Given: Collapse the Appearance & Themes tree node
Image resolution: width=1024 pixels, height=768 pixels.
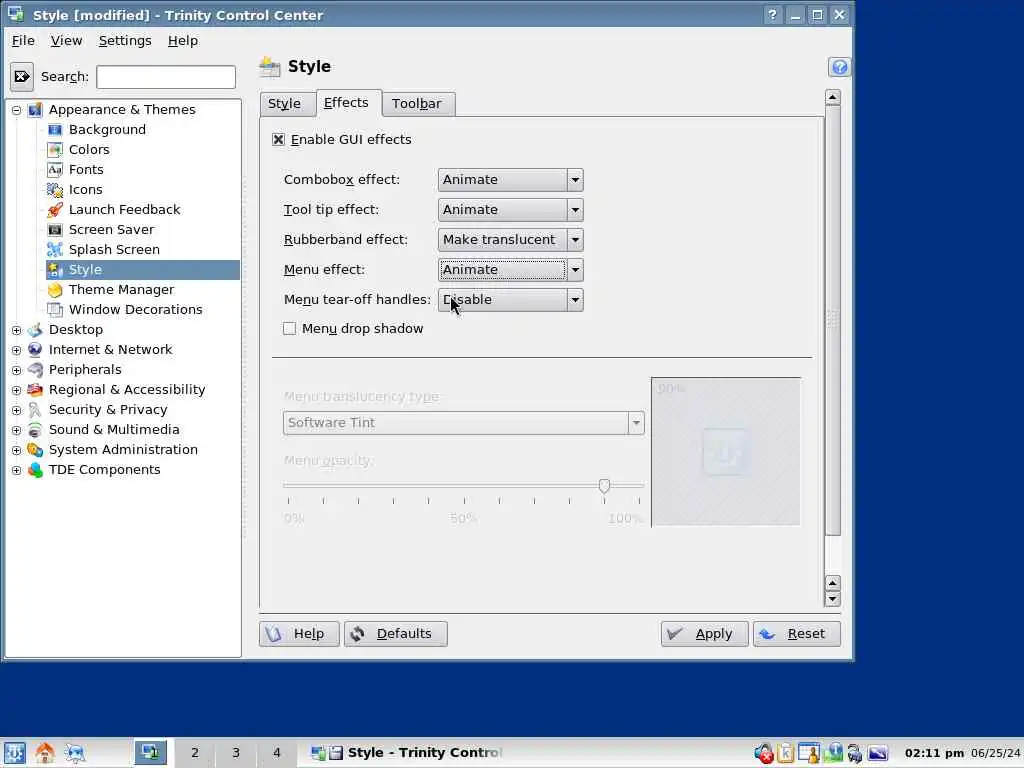Looking at the screenshot, I should [16, 110].
